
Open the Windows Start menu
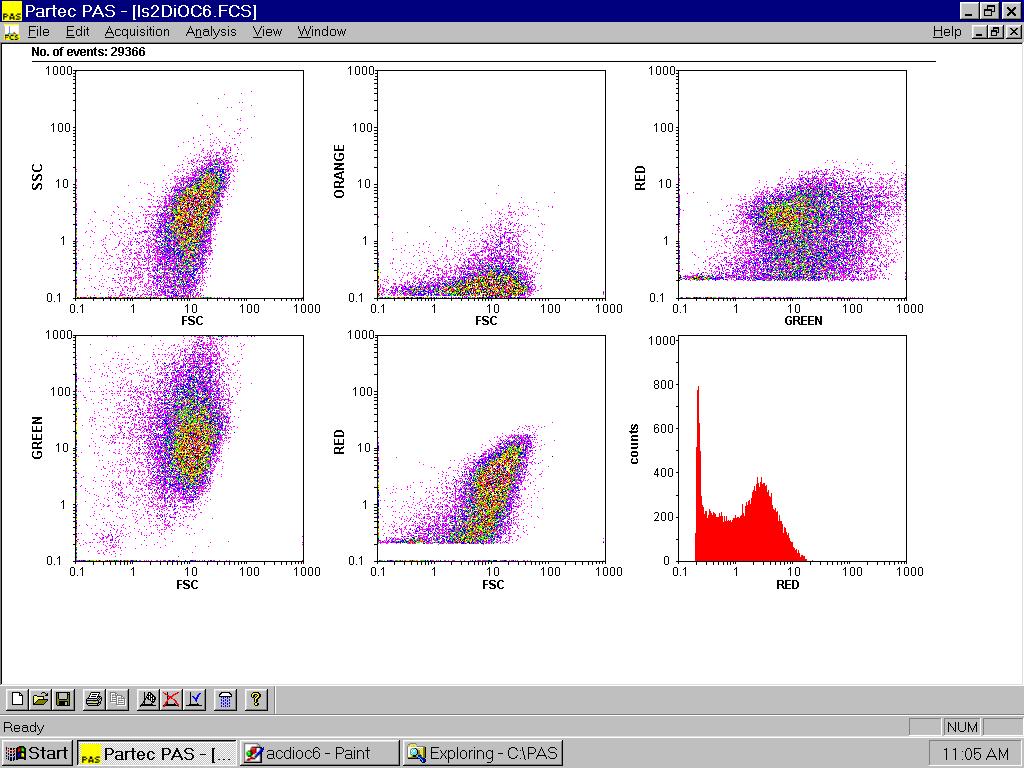[x=38, y=753]
